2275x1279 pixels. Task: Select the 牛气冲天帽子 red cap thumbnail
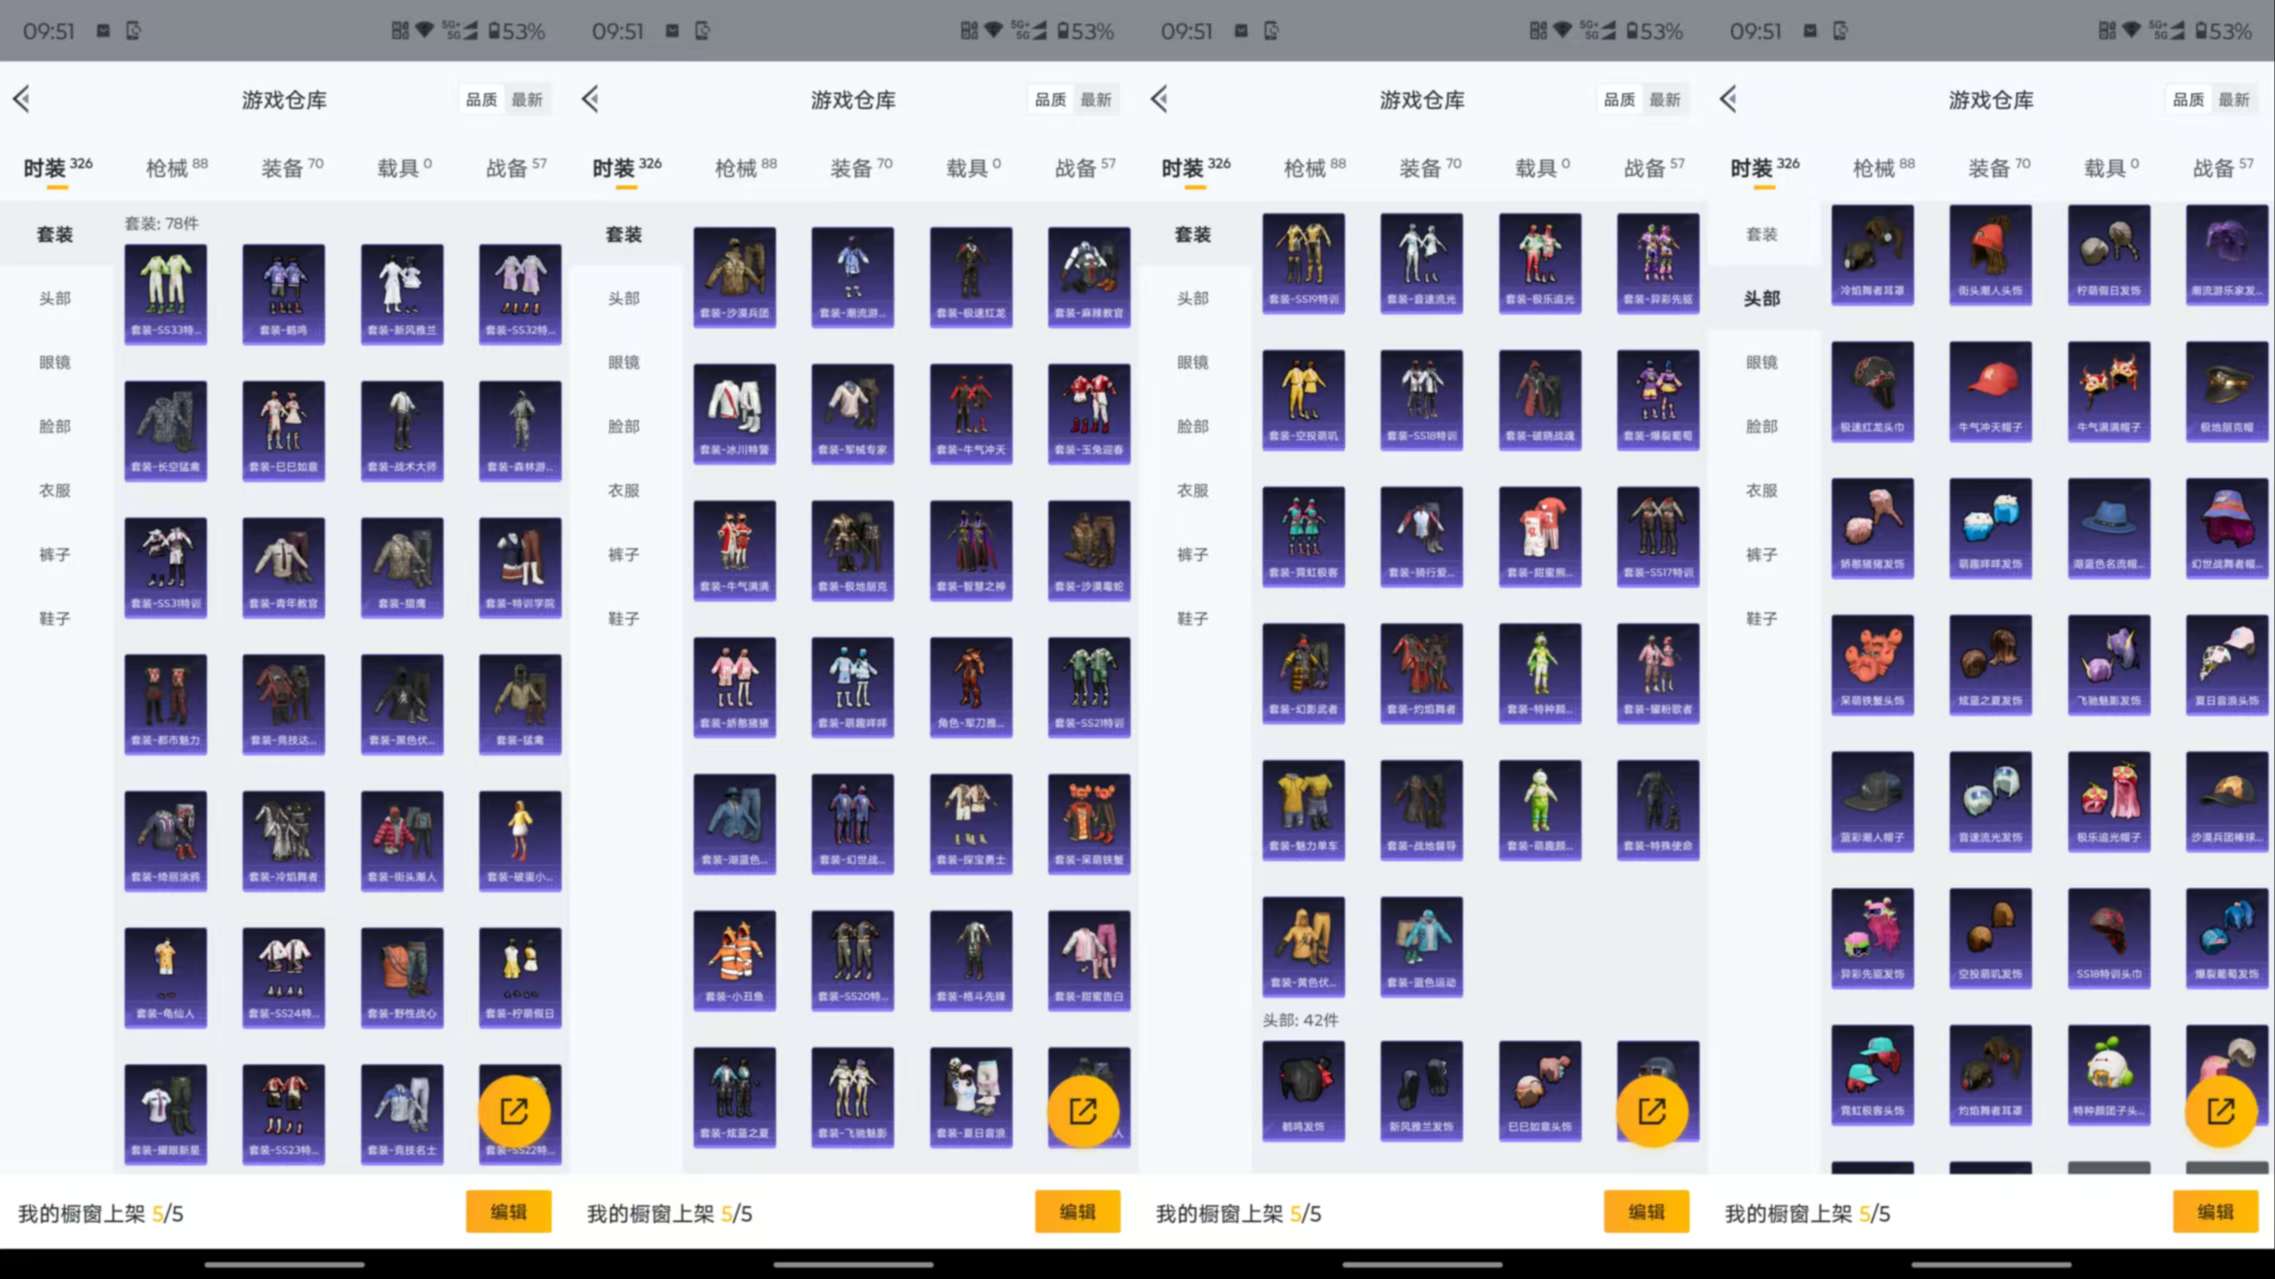[x=1991, y=392]
